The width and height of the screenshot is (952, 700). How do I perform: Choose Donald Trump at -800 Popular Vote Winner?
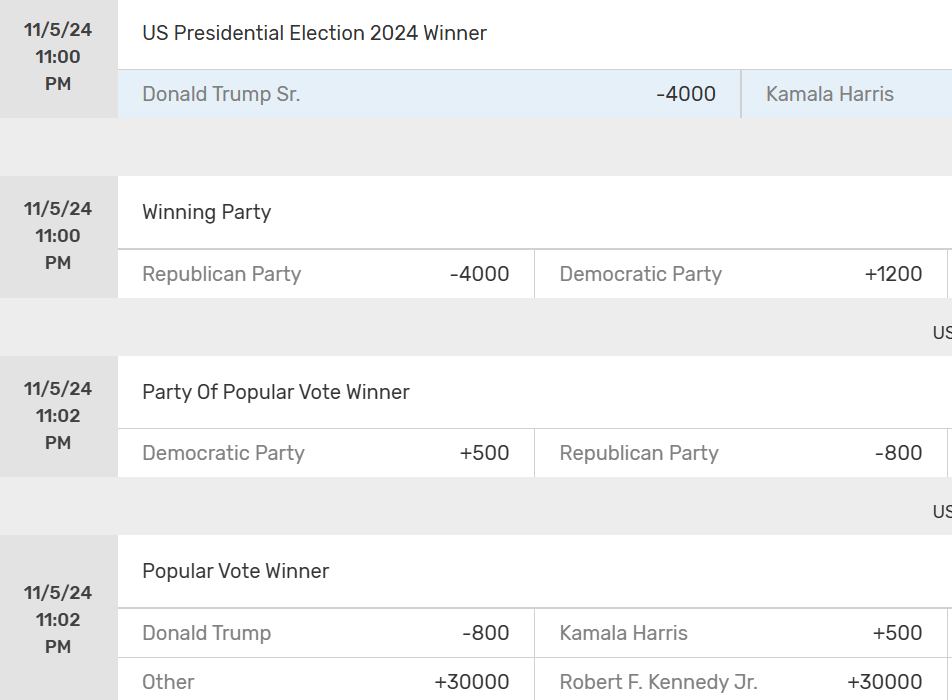(x=326, y=633)
